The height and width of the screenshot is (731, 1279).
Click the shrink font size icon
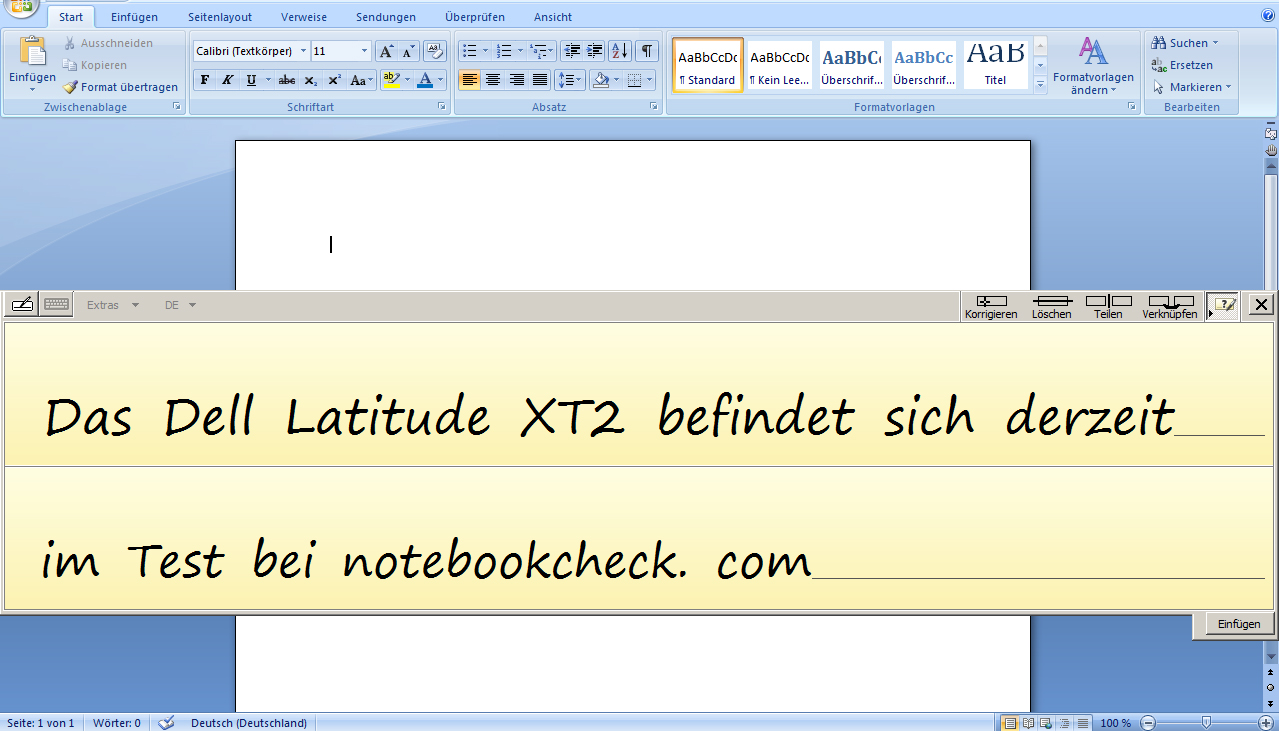tap(408, 51)
